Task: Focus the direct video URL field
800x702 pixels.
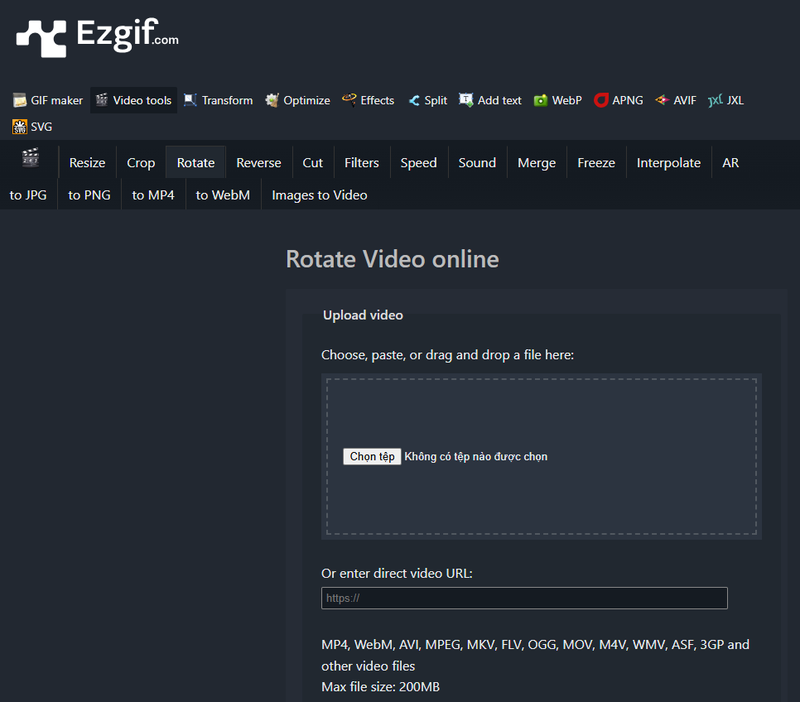Action: [x=524, y=598]
